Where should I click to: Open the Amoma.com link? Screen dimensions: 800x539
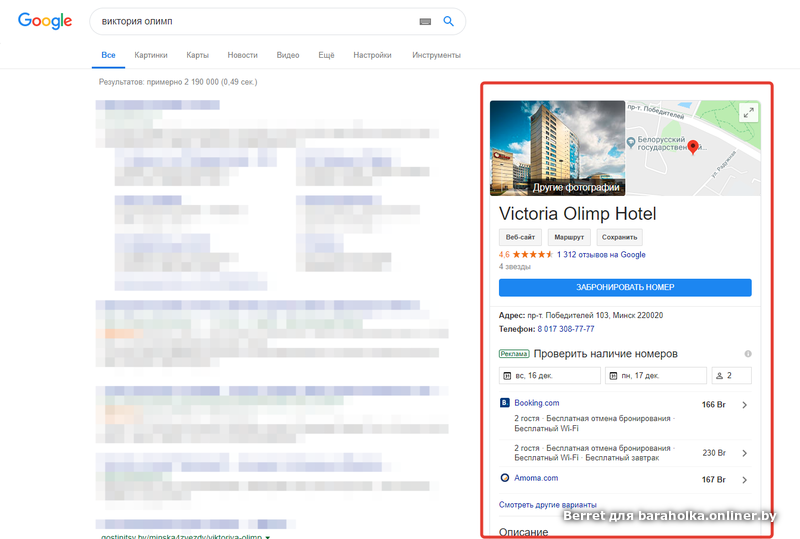[536, 478]
